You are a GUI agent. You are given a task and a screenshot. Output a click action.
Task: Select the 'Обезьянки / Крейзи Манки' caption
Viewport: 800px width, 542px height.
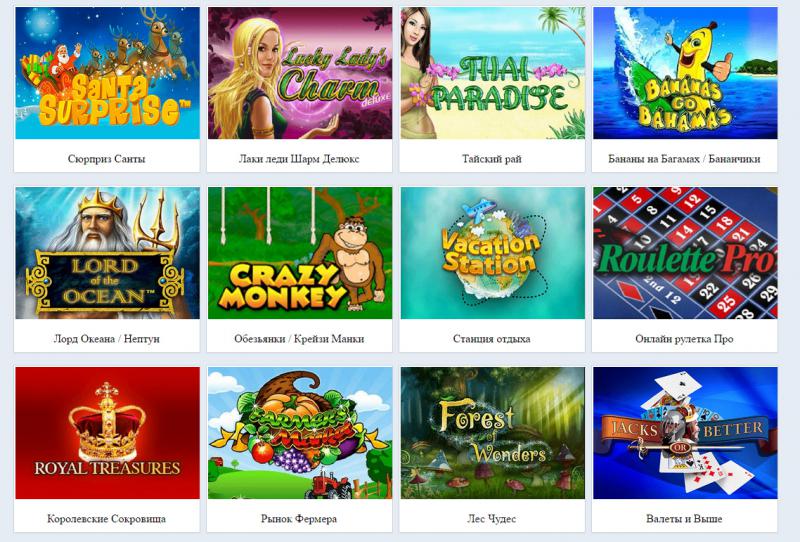pos(299,339)
